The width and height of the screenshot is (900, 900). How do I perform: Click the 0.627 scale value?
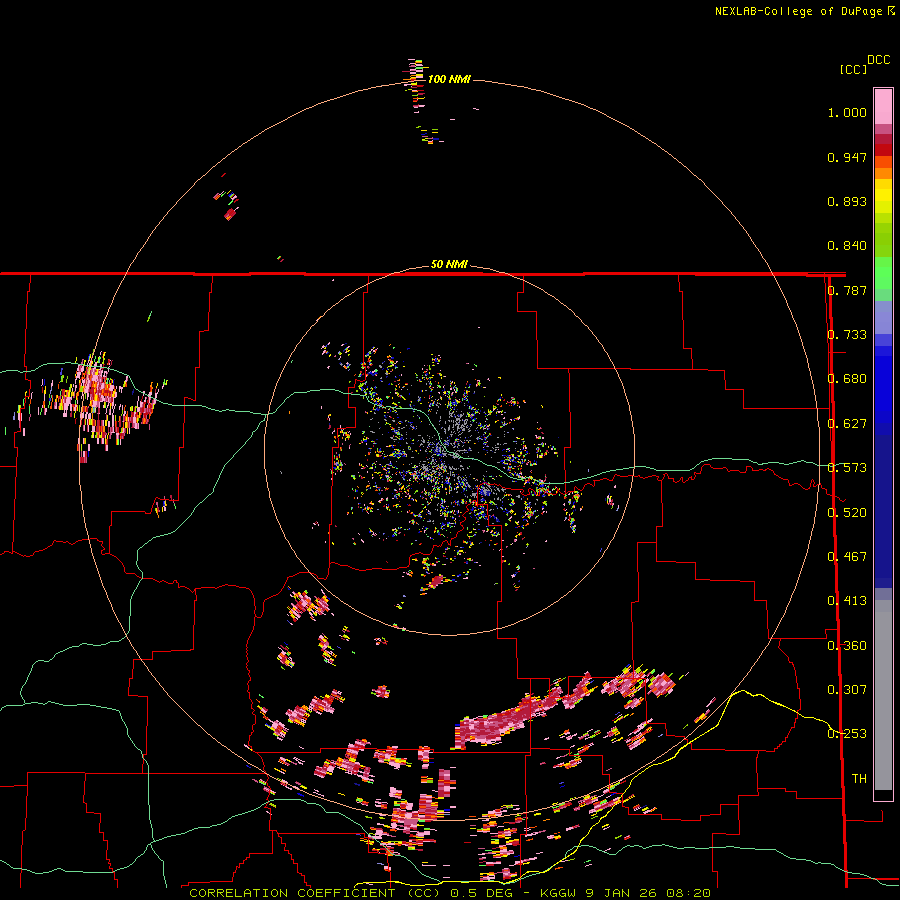(847, 424)
